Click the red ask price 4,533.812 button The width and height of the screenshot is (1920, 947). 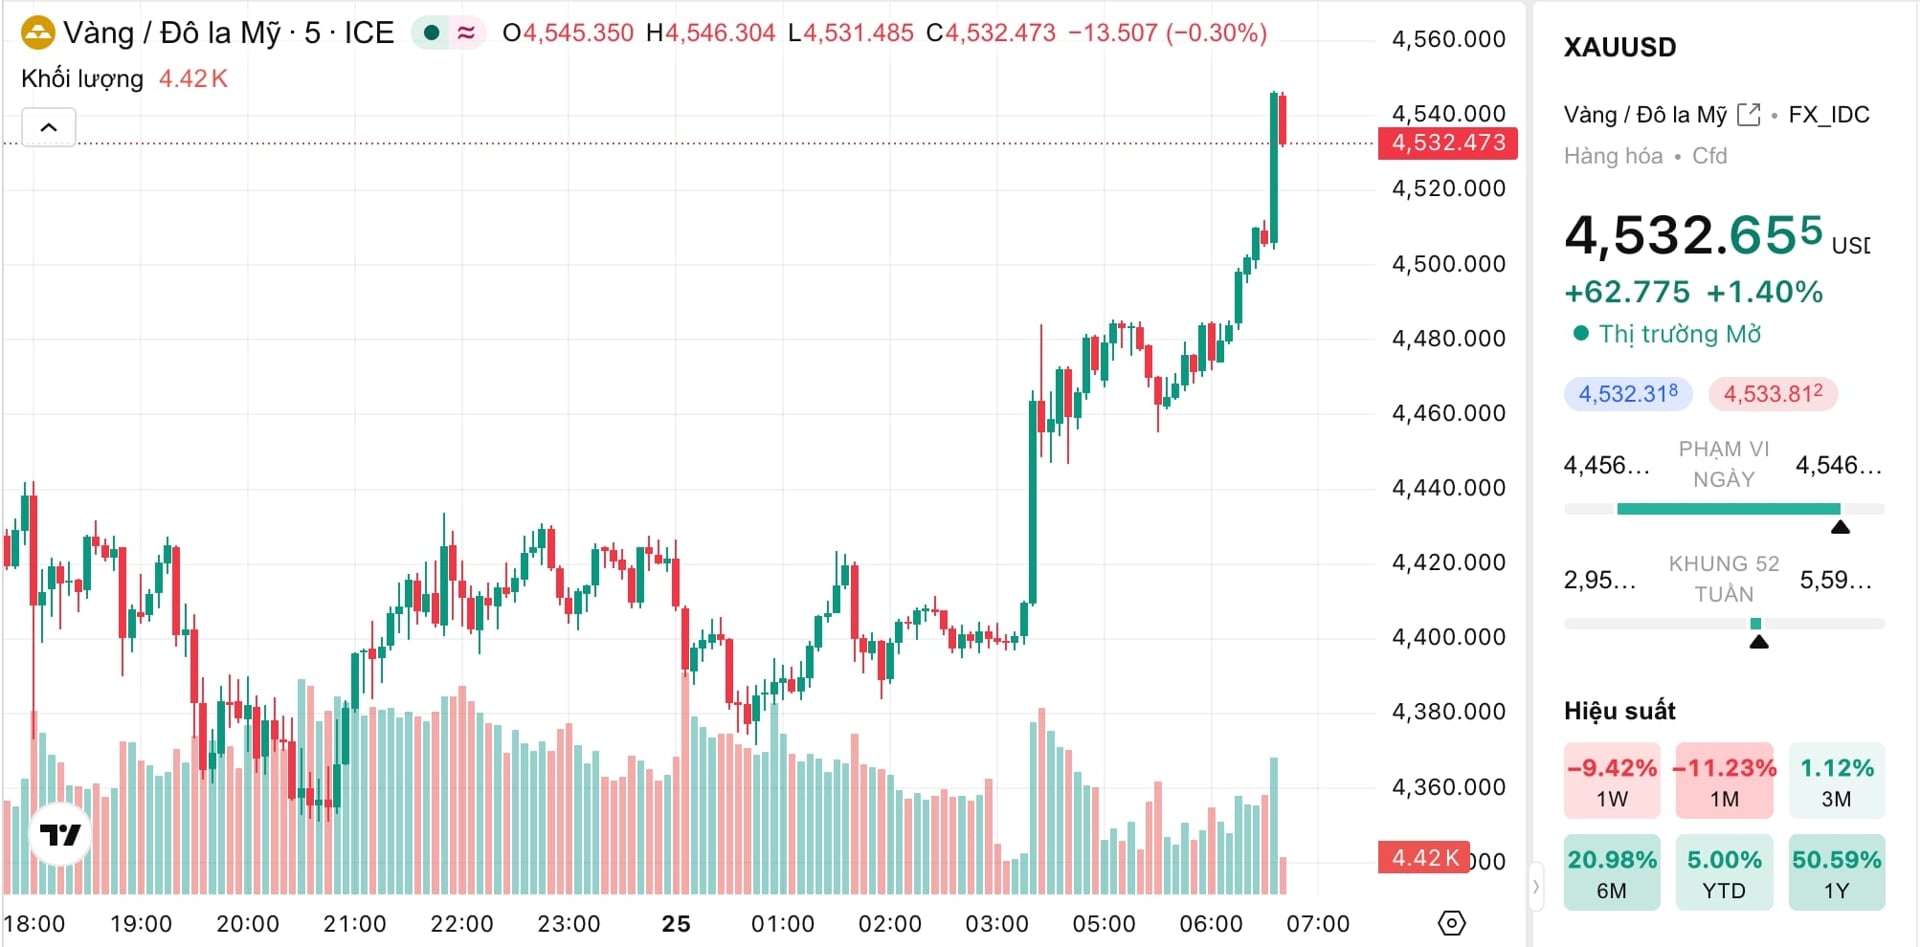pos(1772,394)
